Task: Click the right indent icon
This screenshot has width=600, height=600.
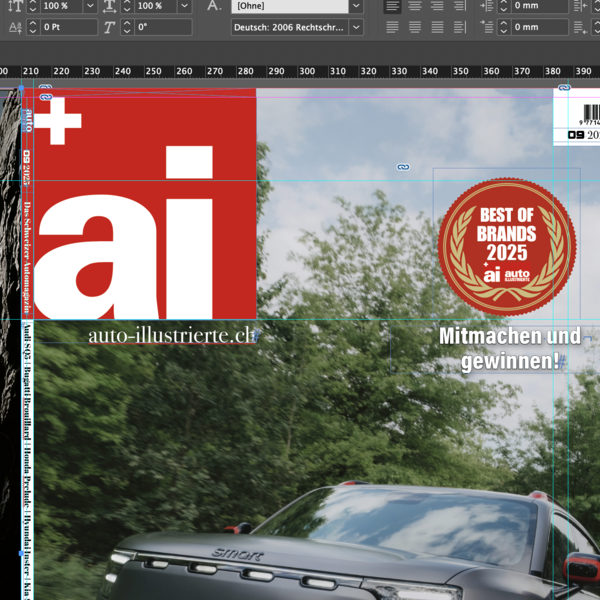Action: tap(580, 6)
